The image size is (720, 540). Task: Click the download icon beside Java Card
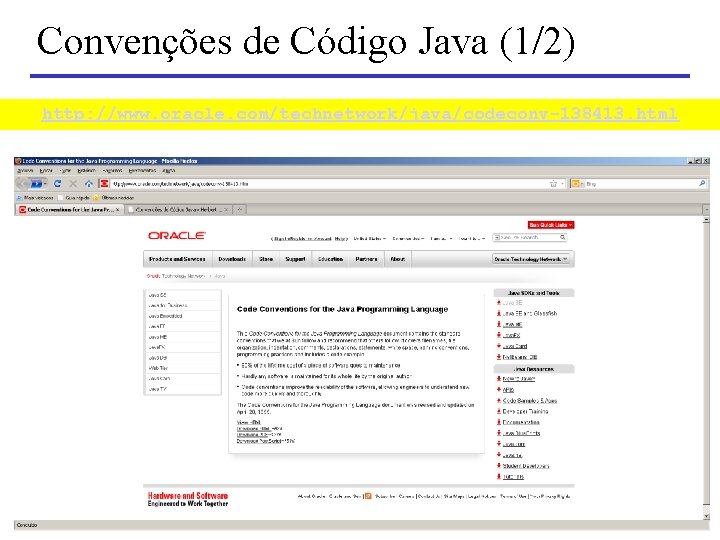coord(499,346)
